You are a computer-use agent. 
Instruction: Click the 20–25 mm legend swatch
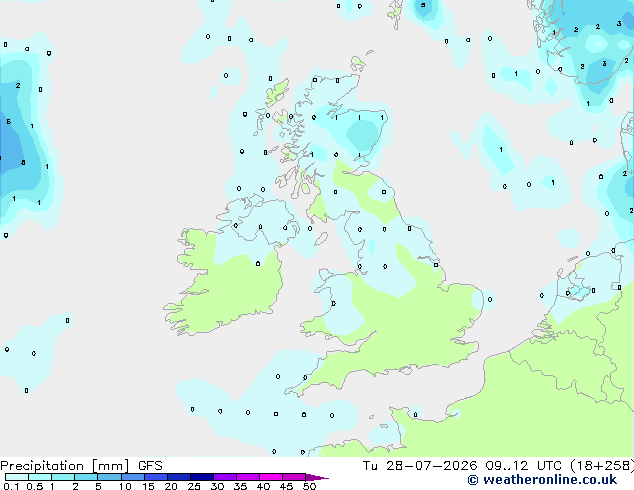click(x=178, y=477)
